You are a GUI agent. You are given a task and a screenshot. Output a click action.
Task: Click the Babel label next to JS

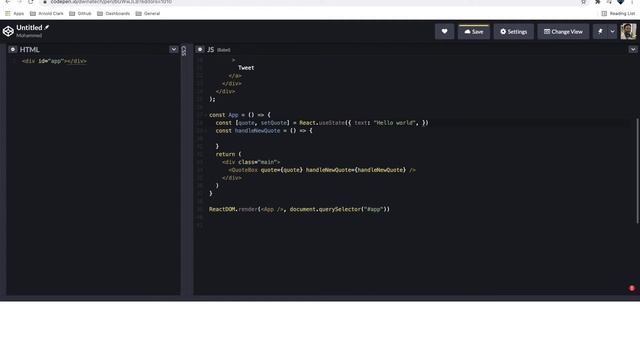224,50
